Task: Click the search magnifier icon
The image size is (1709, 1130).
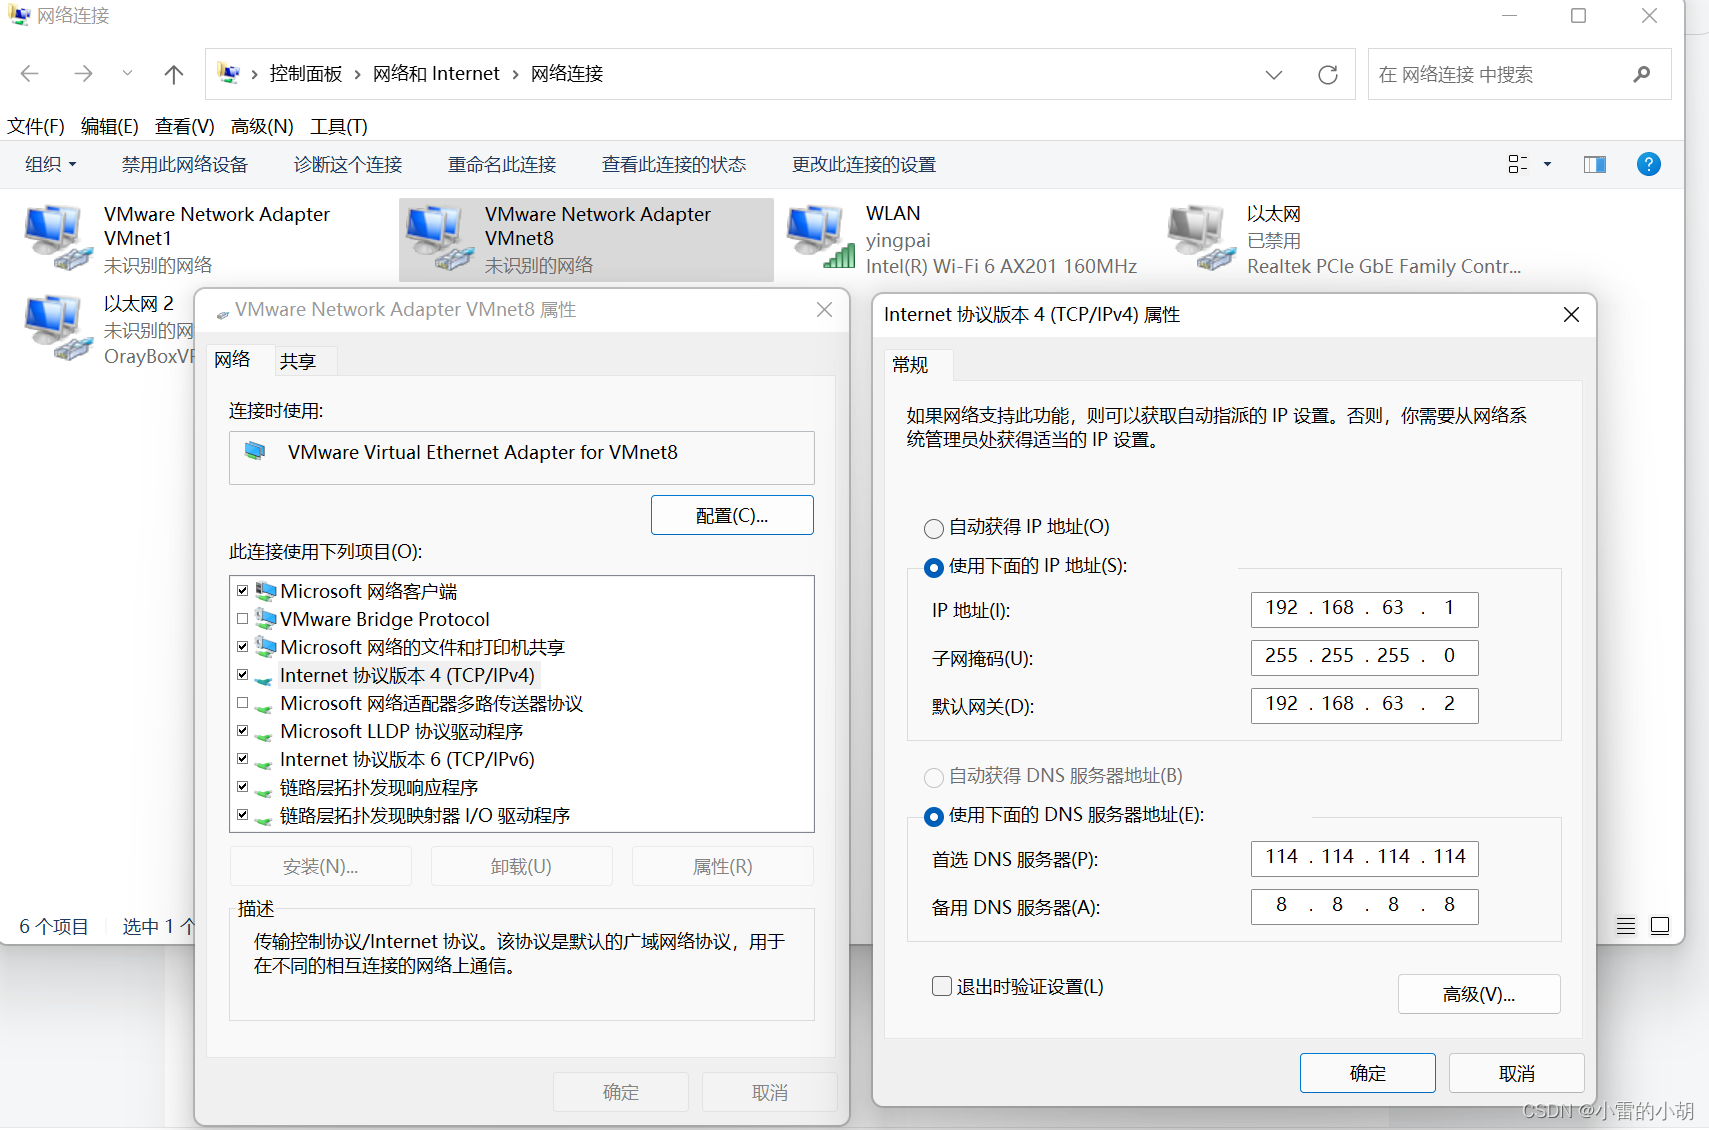Action: coord(1642,74)
